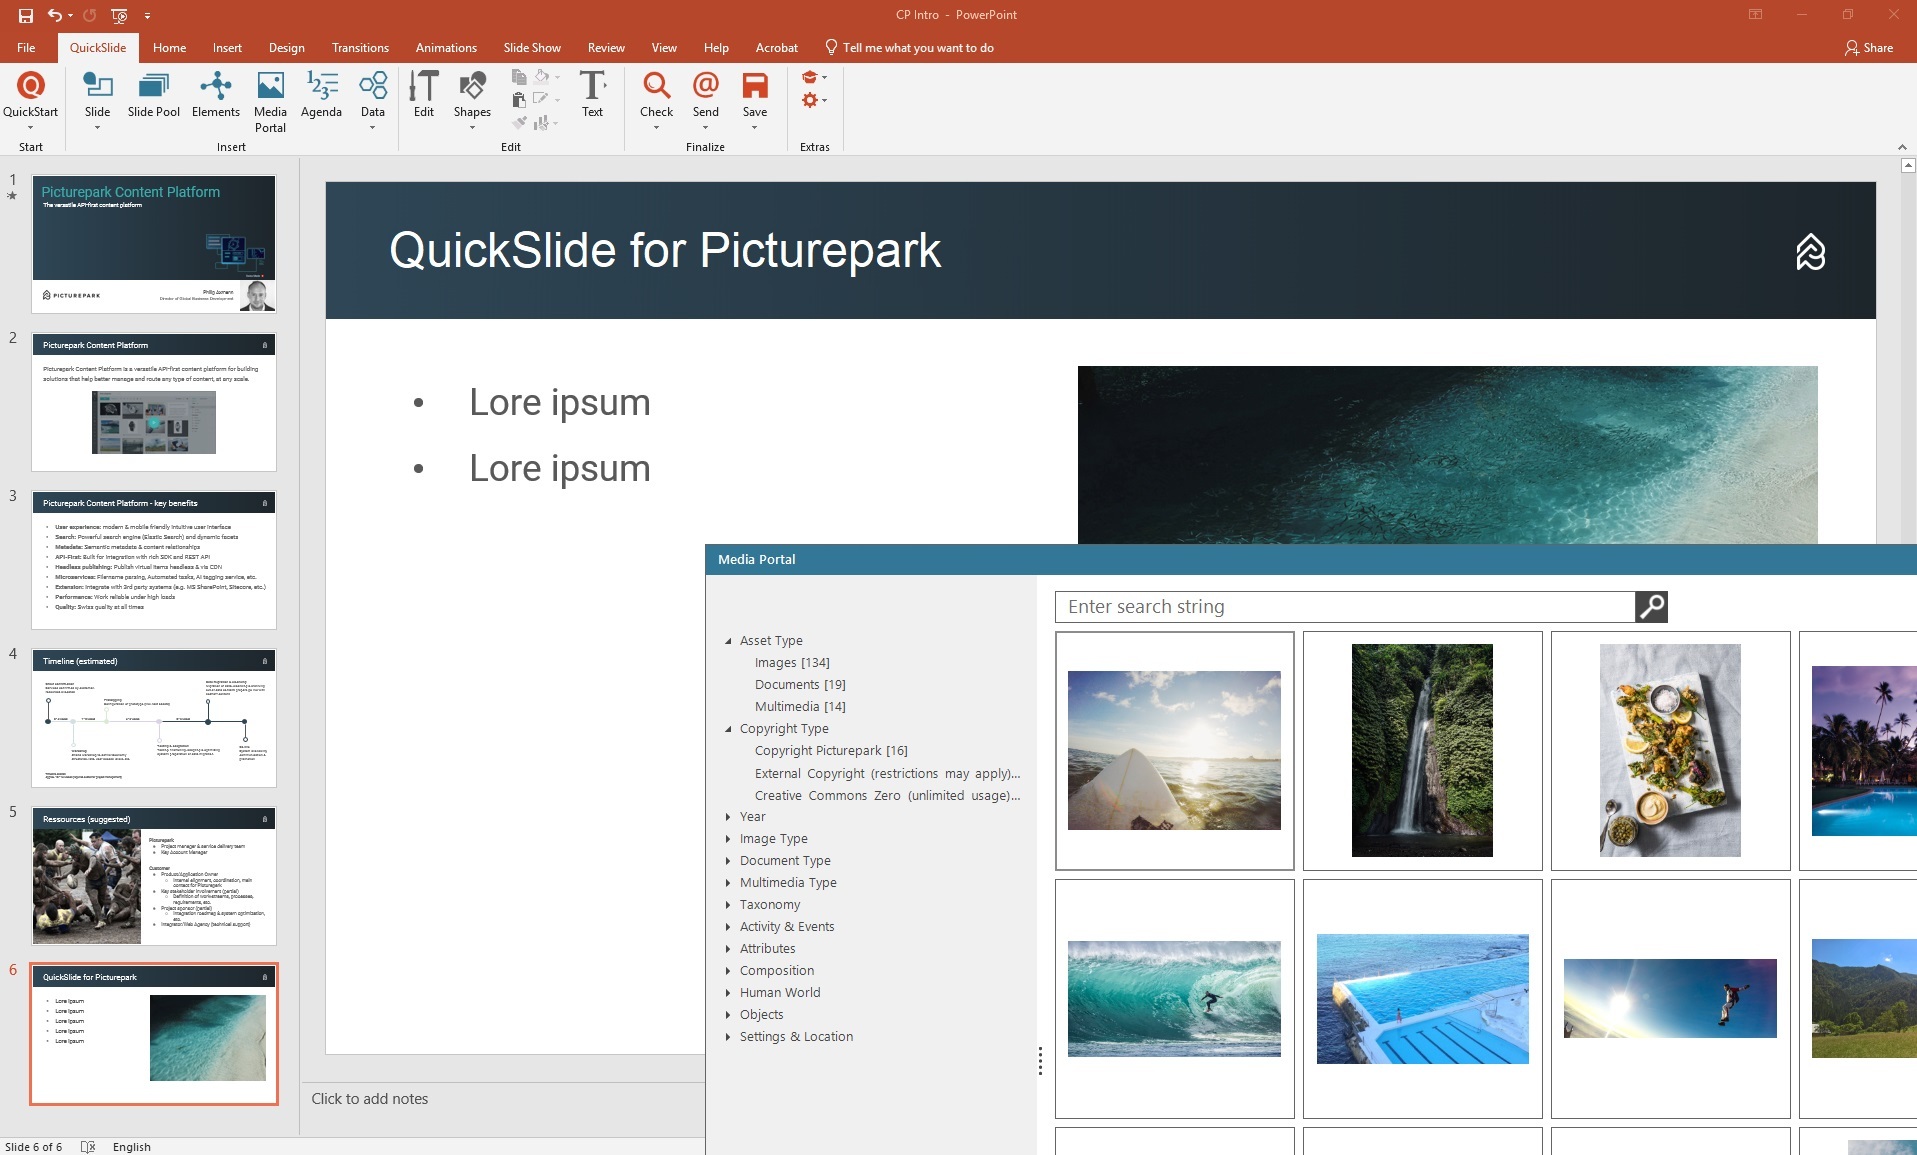The image size is (1917, 1155).
Task: Filter by Copyright Picturepark [16]
Action: point(831,751)
